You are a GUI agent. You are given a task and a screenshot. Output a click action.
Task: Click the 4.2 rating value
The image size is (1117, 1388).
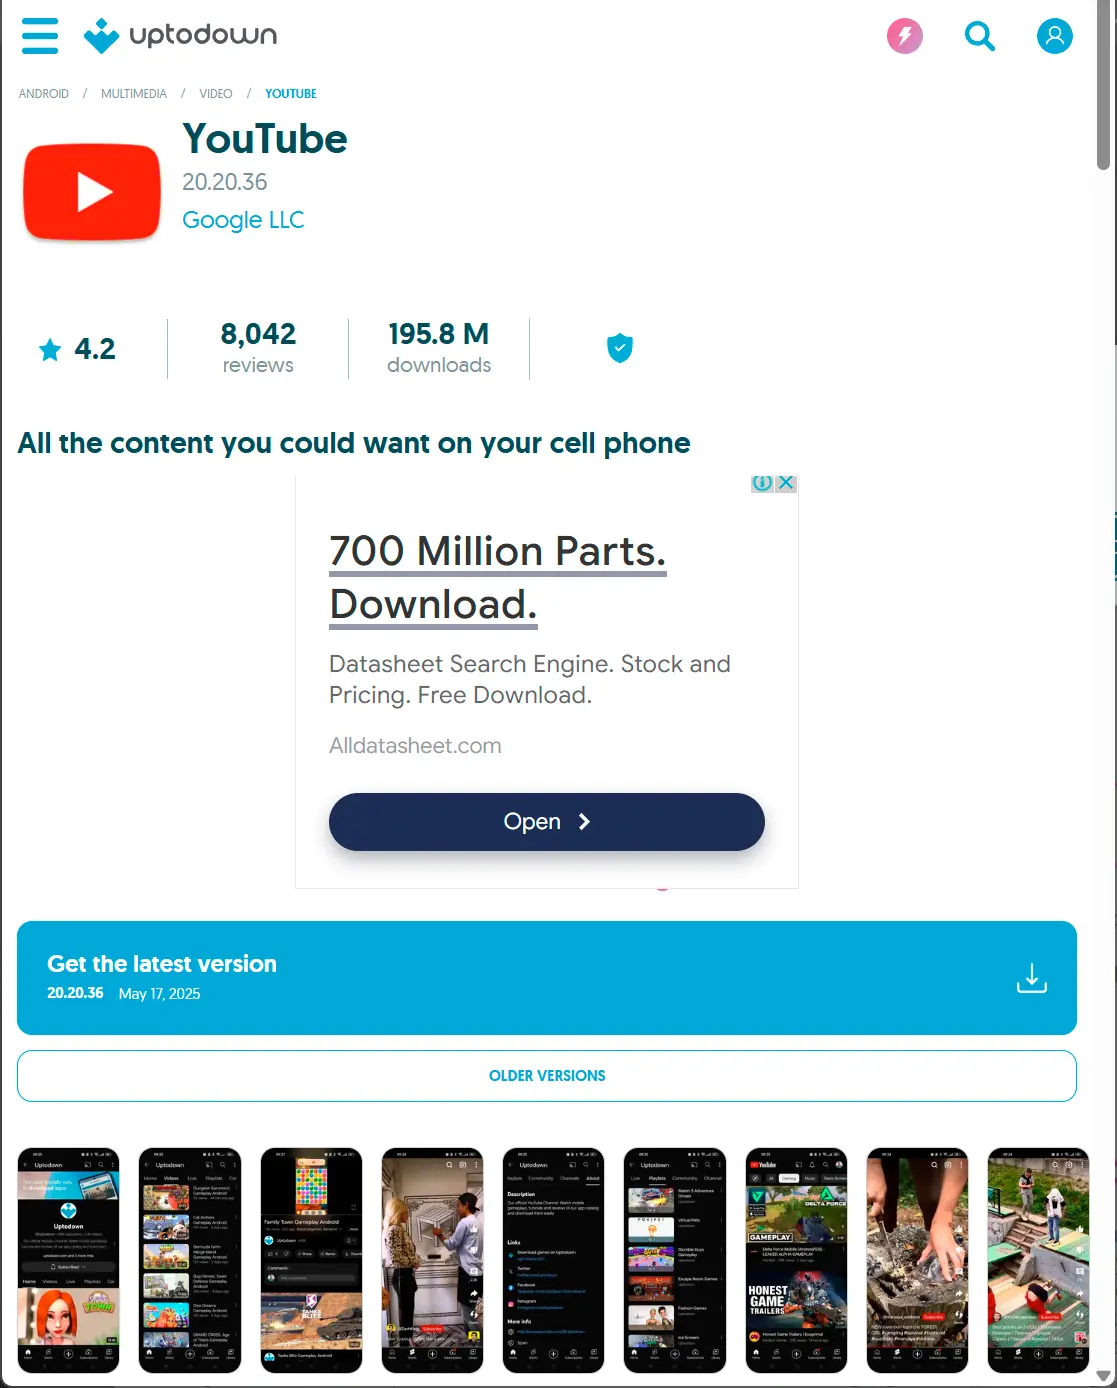click(95, 349)
